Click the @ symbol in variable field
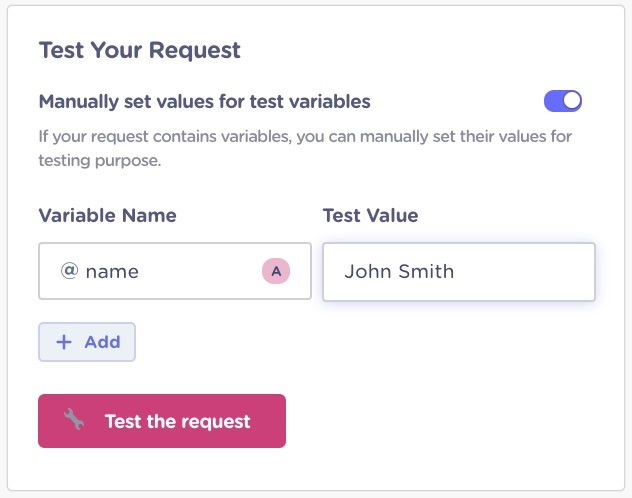 tap(69, 270)
